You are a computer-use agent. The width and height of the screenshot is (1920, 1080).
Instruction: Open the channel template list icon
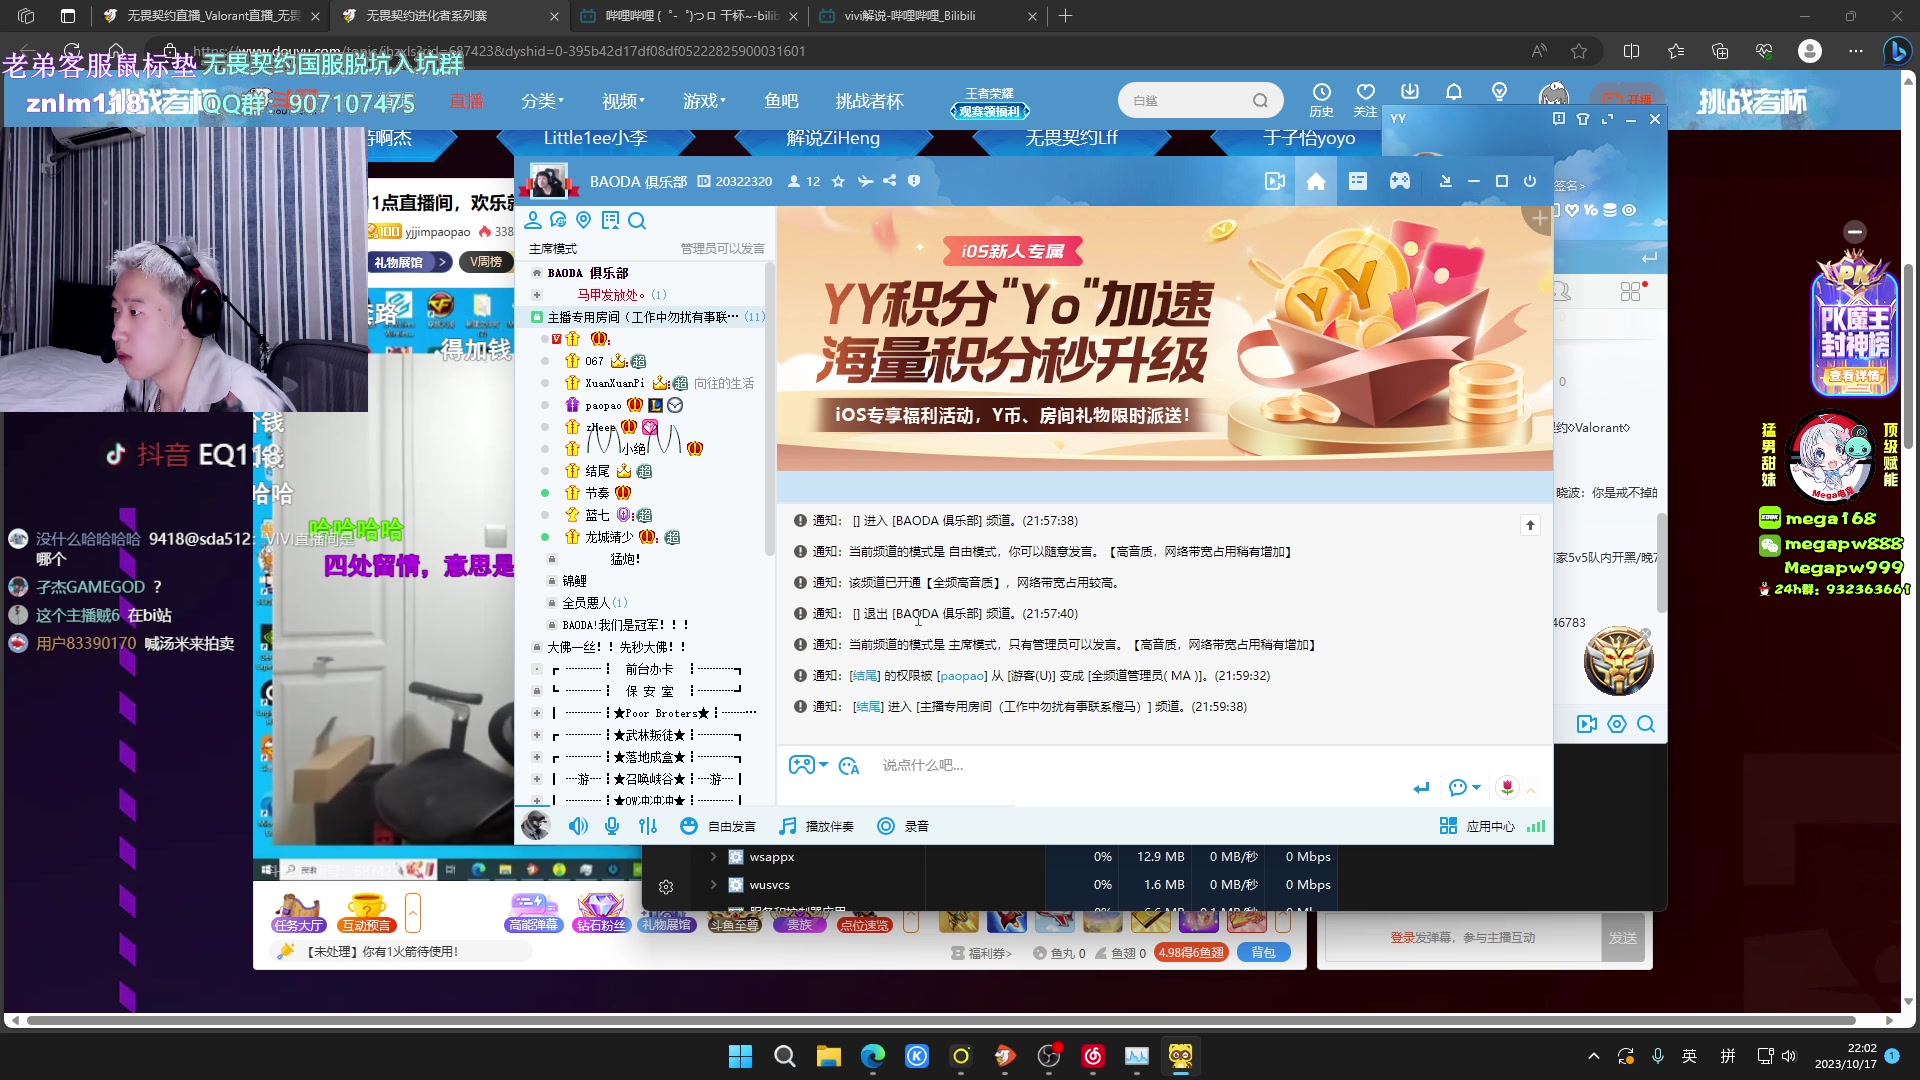[1357, 181]
